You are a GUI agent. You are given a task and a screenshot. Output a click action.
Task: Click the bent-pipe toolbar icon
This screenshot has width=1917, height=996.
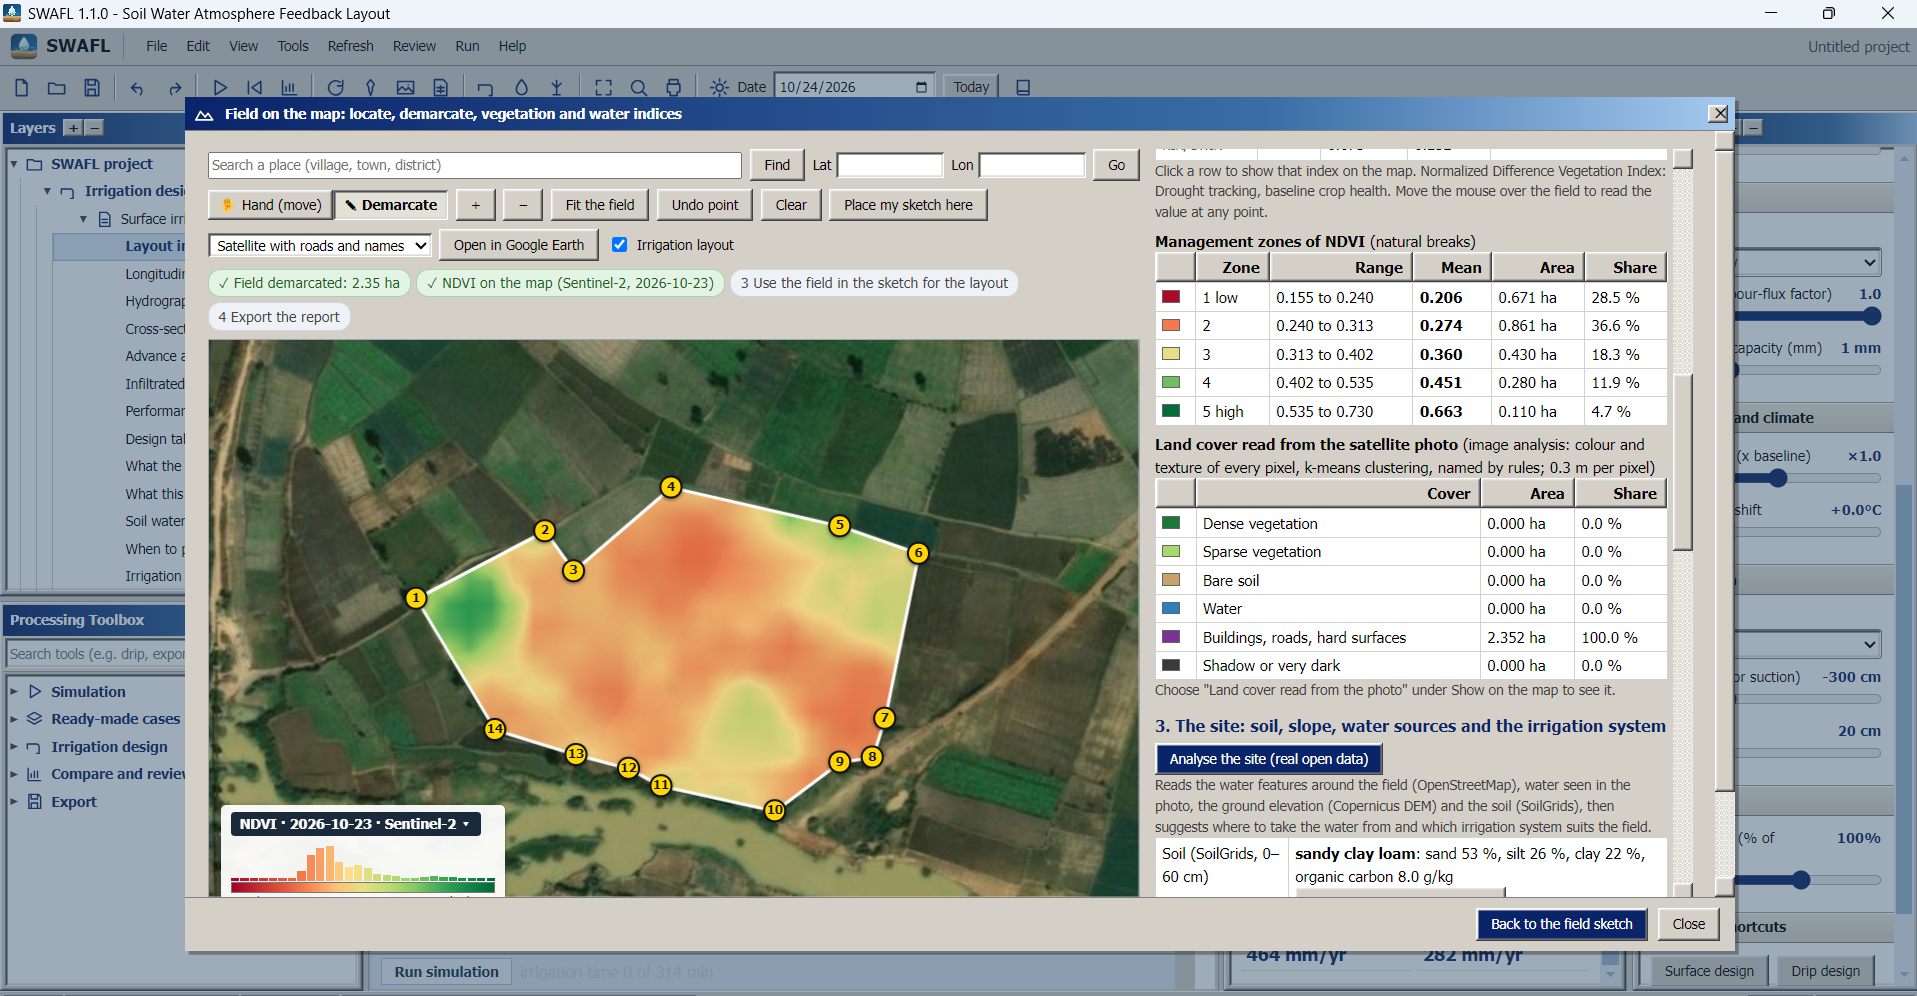pyautogui.click(x=486, y=87)
